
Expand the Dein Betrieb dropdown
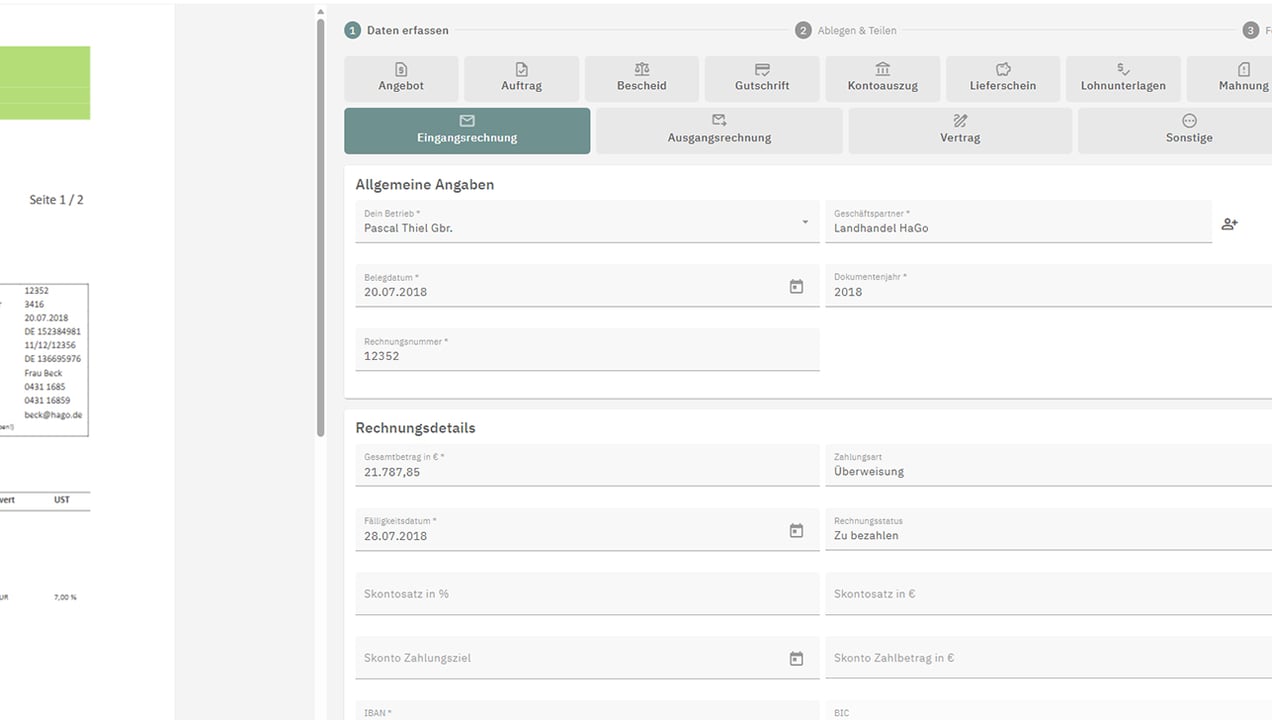[x=804, y=222]
